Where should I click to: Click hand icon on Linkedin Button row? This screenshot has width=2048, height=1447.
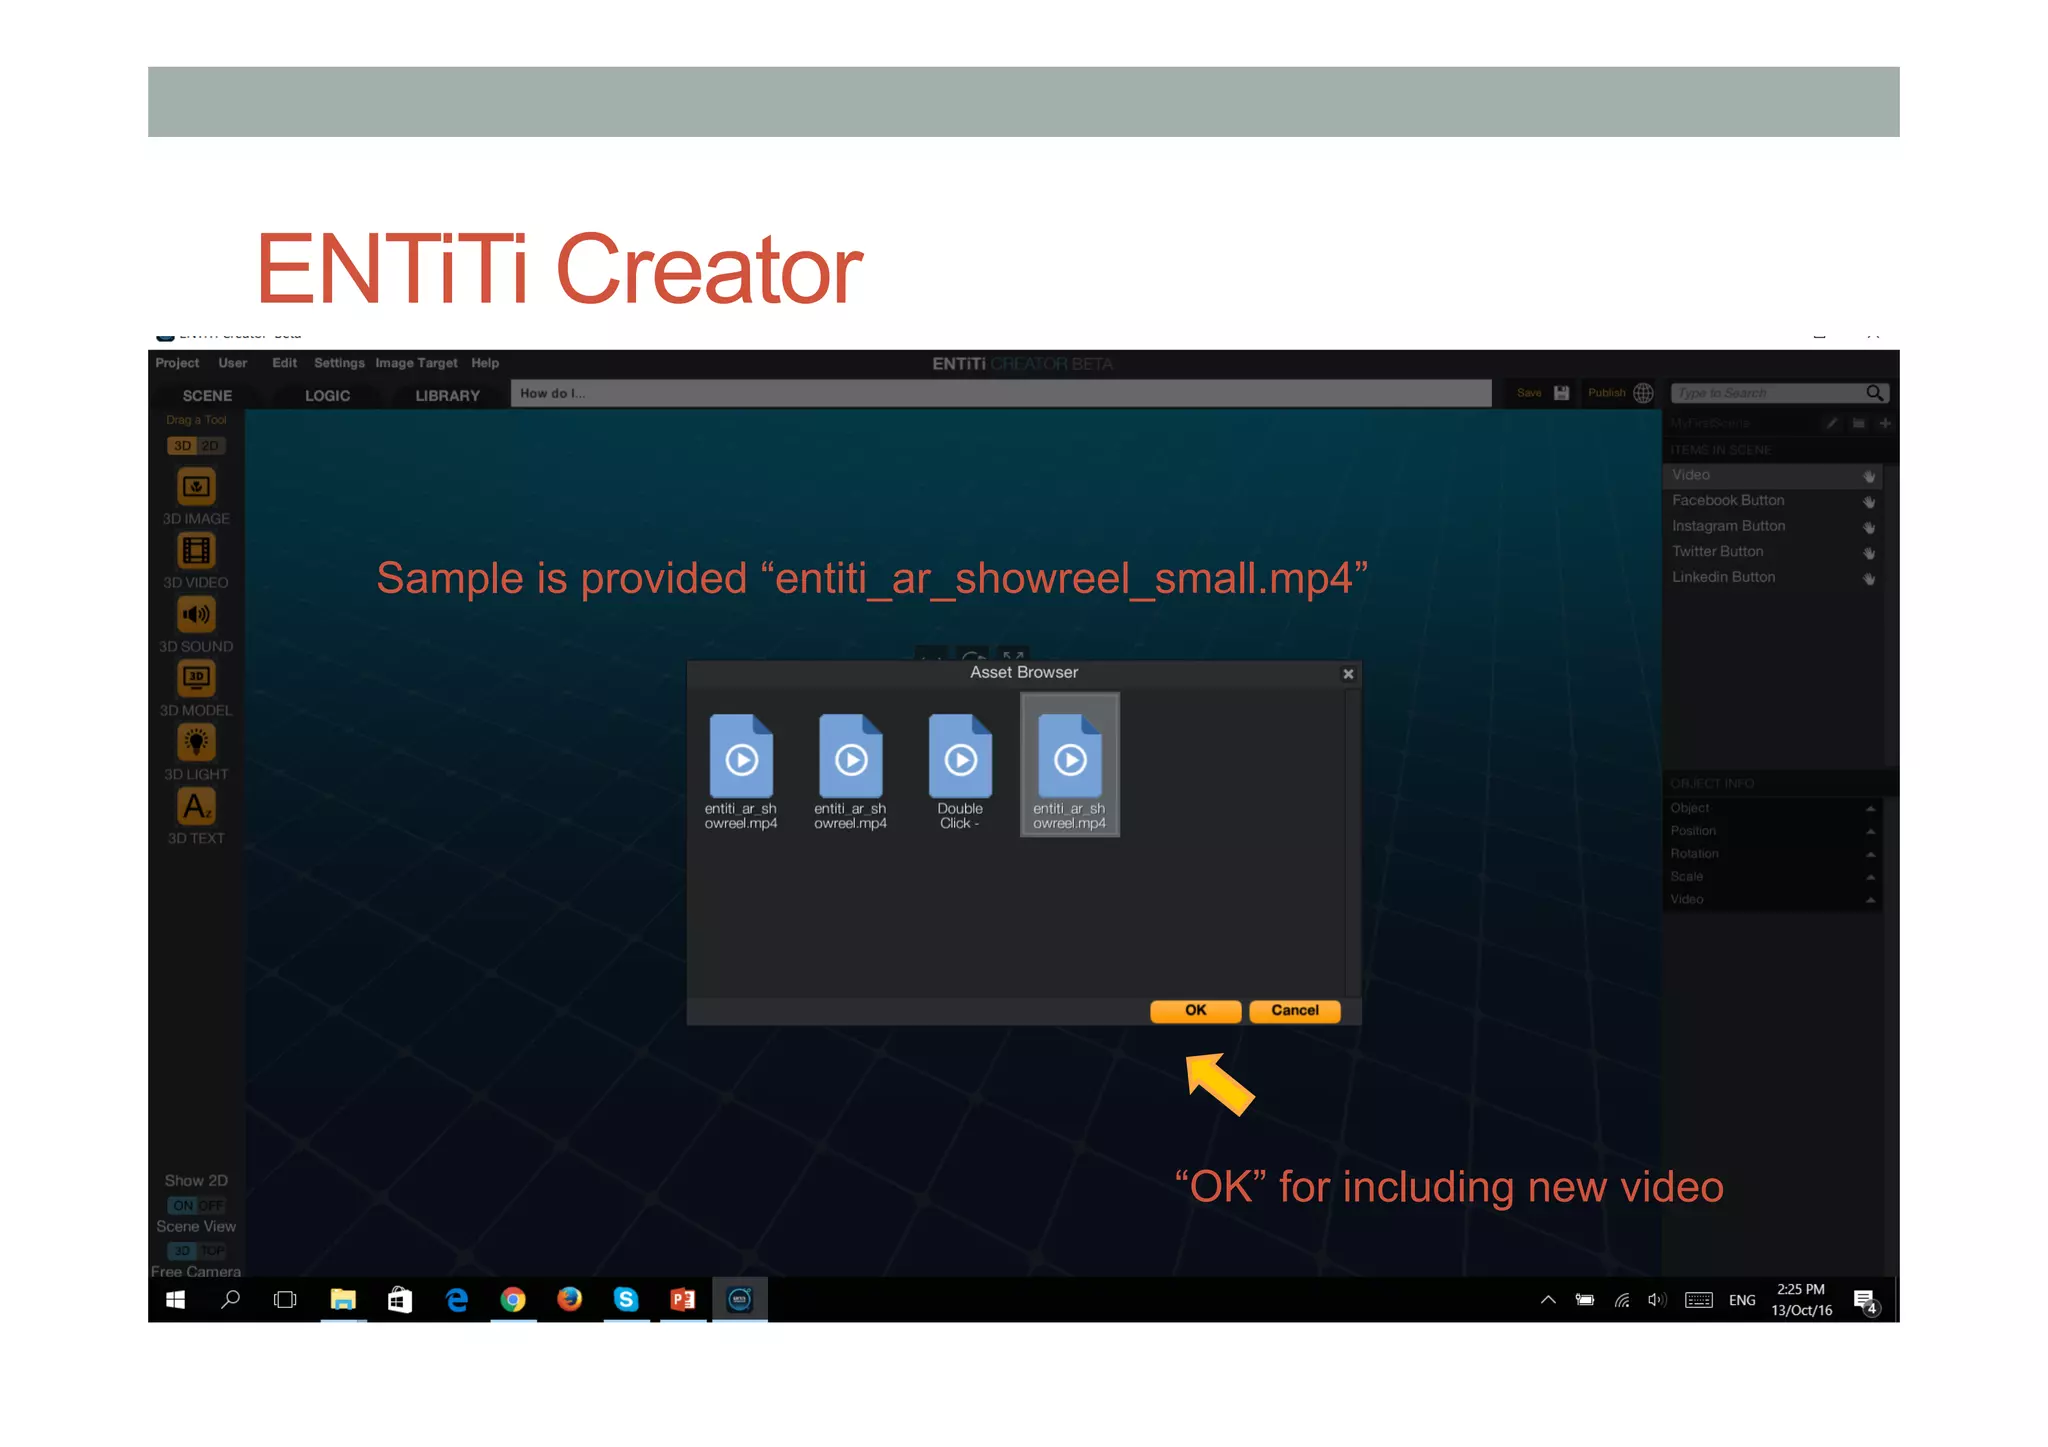pos(1868,578)
